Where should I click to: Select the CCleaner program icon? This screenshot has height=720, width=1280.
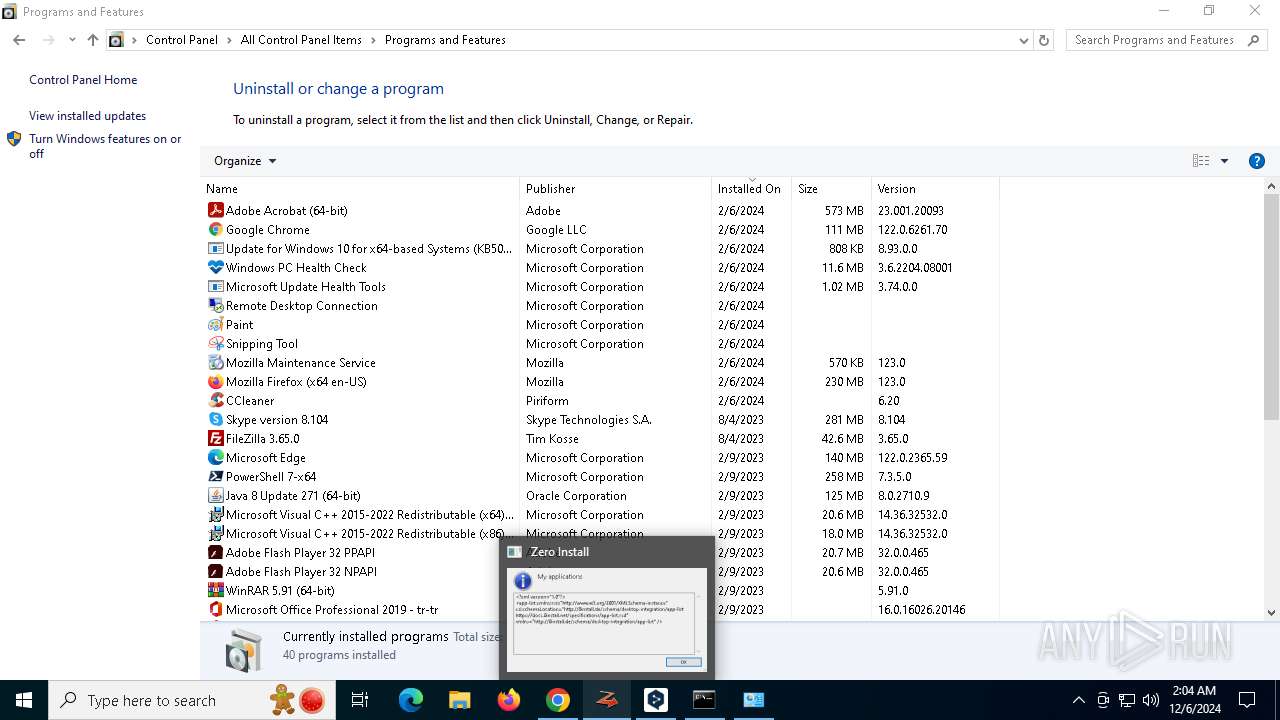215,400
